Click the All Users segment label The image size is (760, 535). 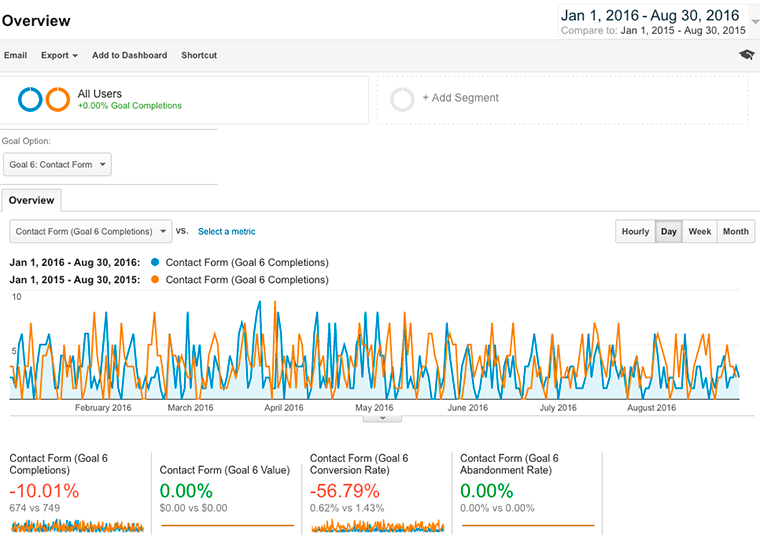point(100,94)
